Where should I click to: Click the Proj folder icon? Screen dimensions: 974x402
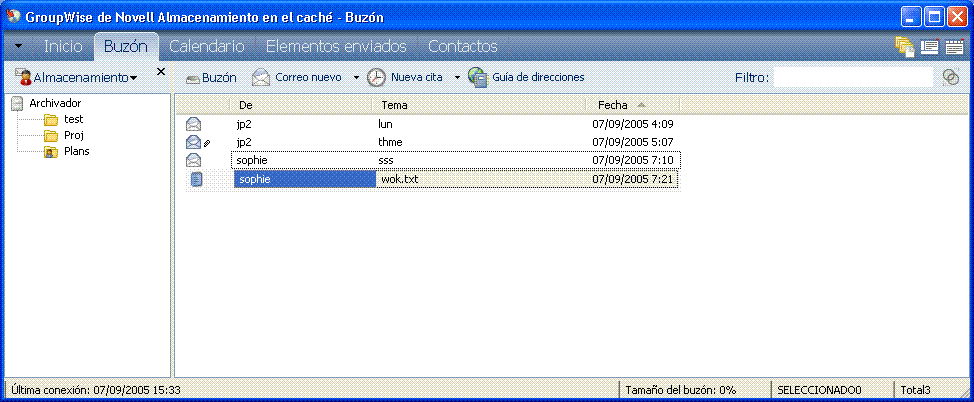point(51,135)
